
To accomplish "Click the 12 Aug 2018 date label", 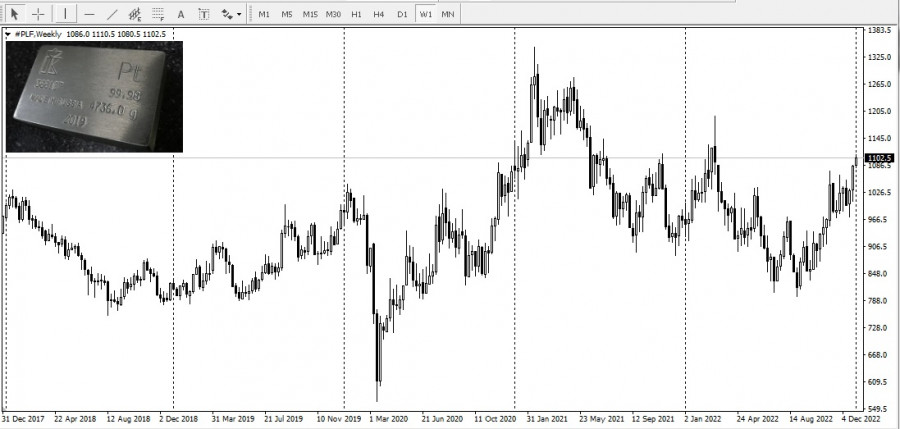I will [x=129, y=419].
